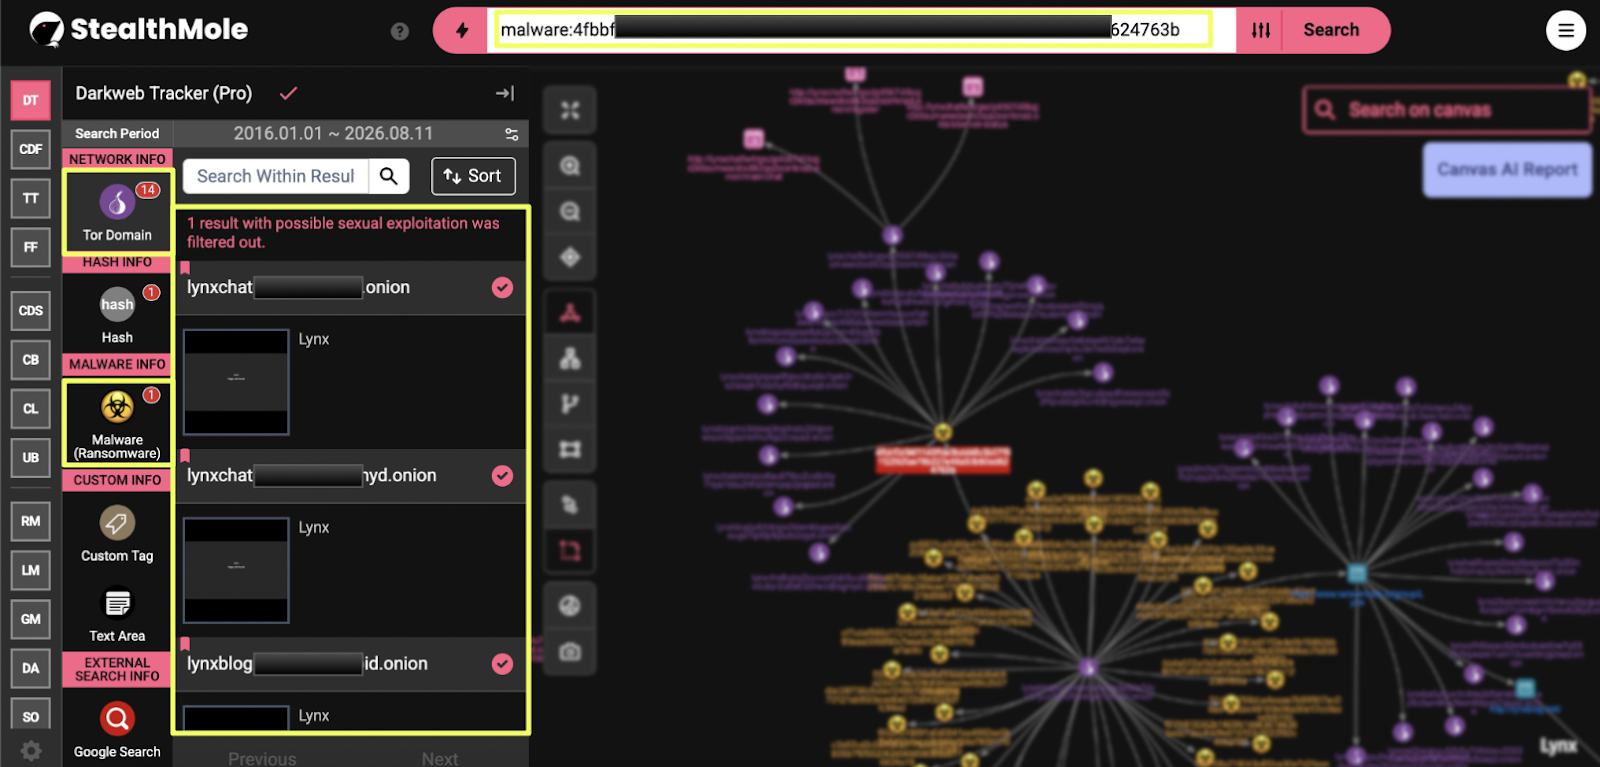The image size is (1600, 767).
Task: Choose the Text Area tool
Action: pyautogui.click(x=117, y=614)
